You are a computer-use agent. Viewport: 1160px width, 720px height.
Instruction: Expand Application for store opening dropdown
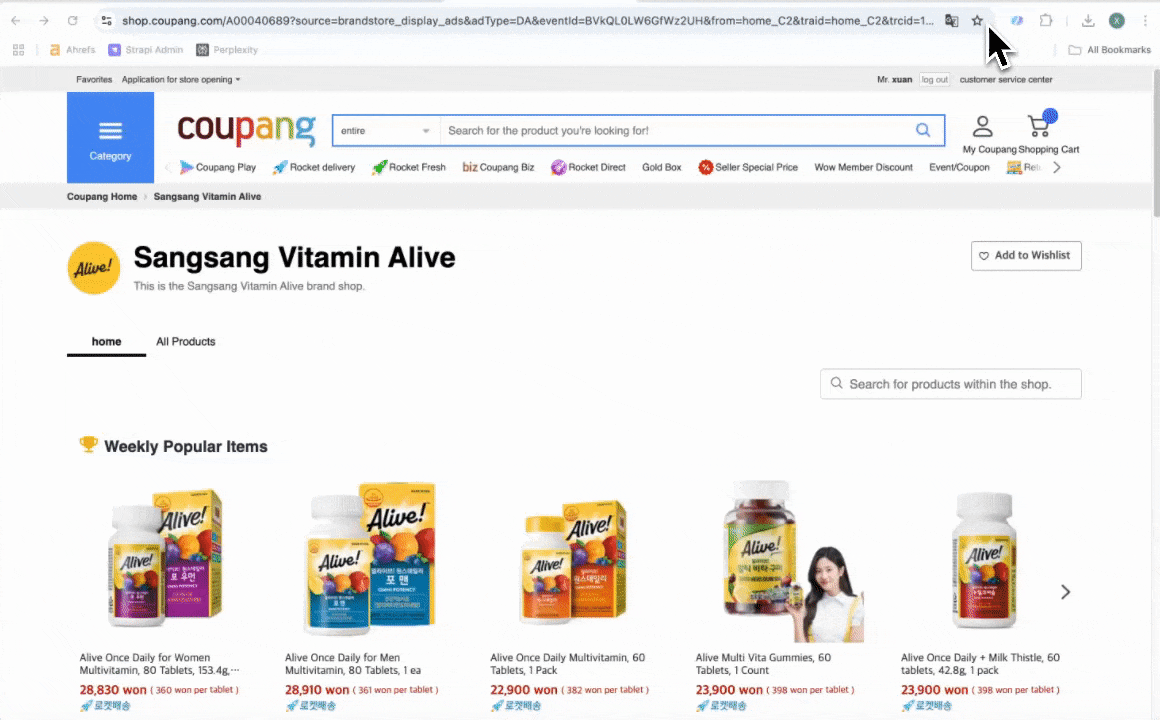181,79
